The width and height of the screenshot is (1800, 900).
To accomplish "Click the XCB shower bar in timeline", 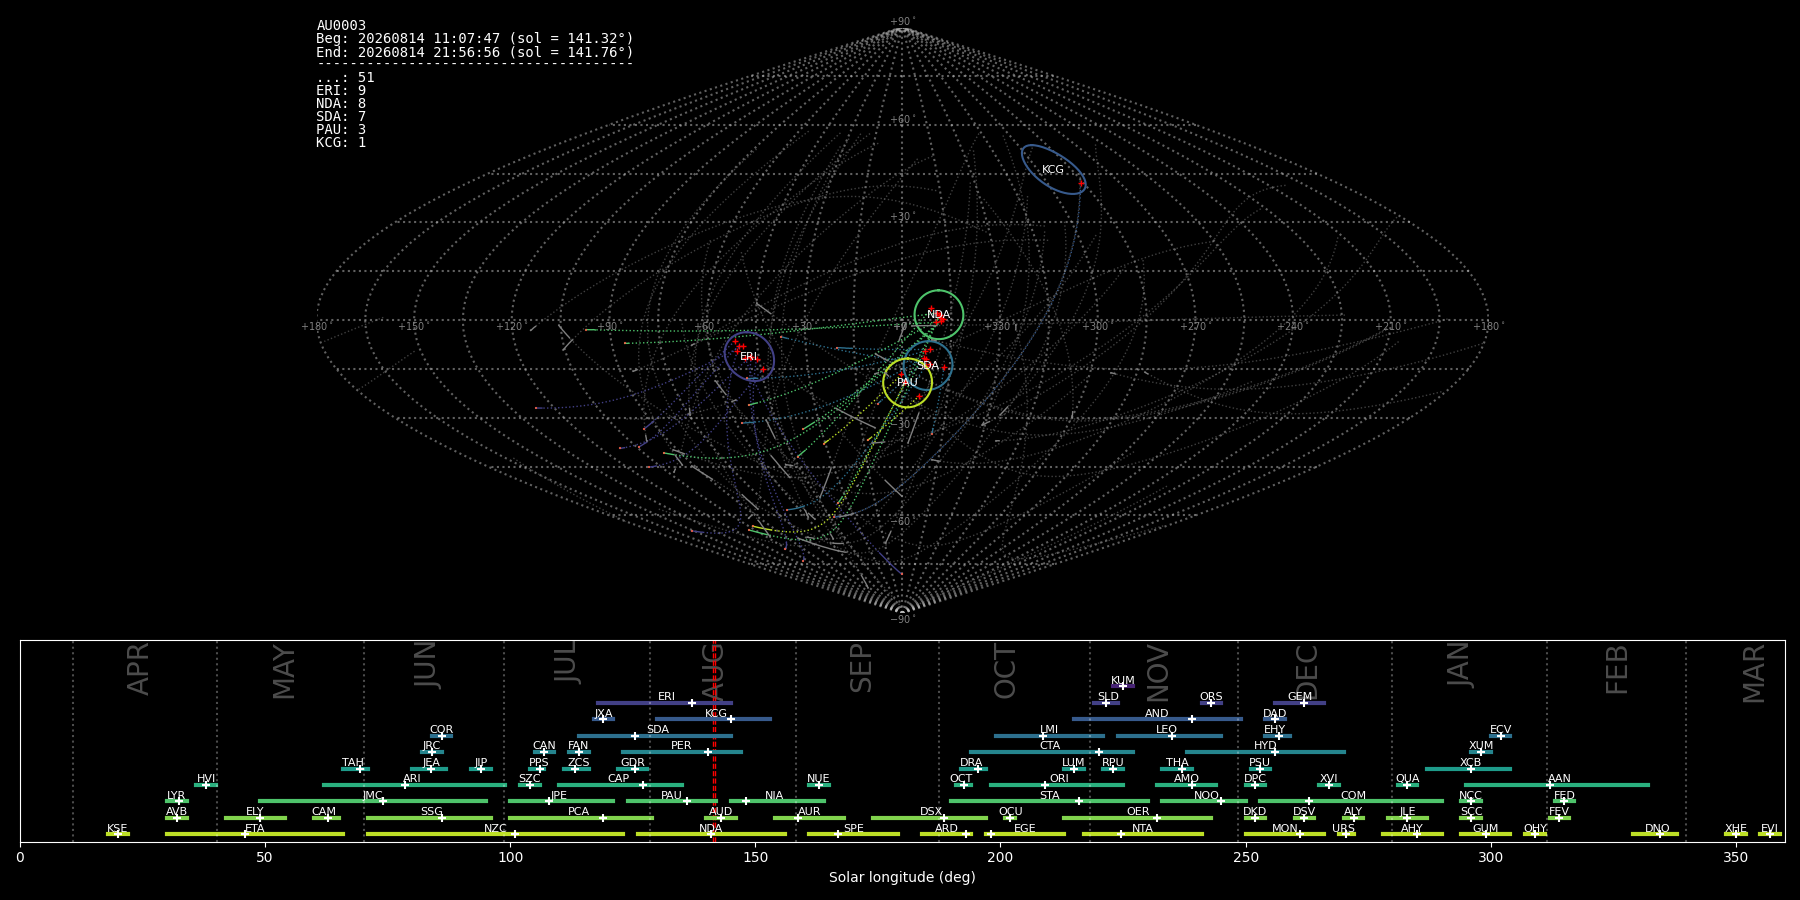I will point(1468,769).
